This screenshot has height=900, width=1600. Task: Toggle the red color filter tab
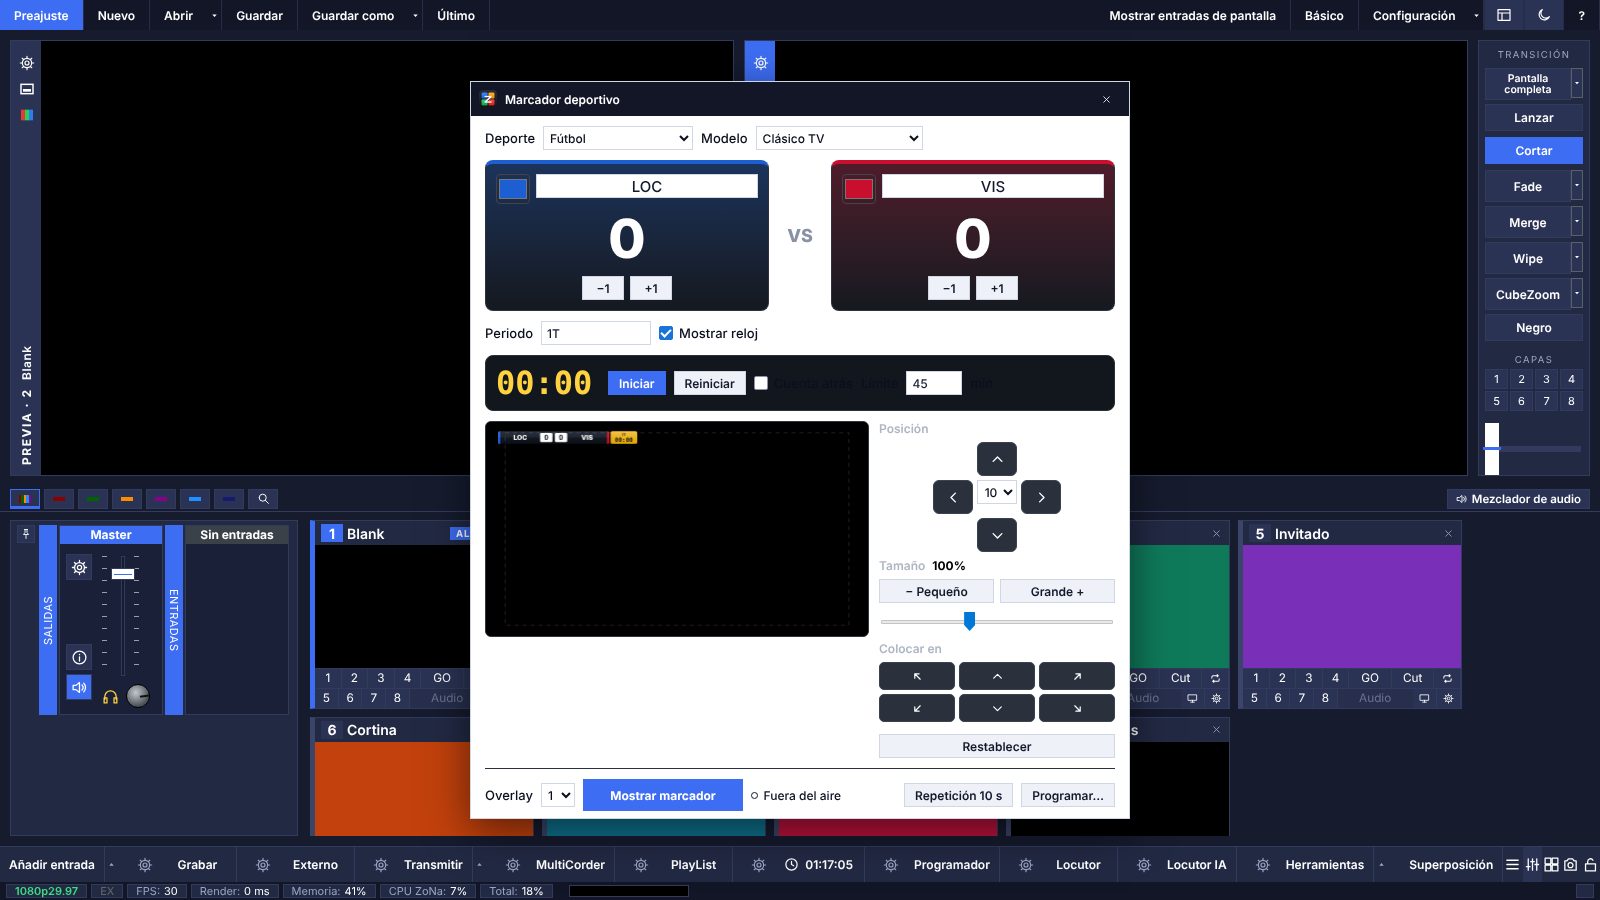[x=59, y=498]
